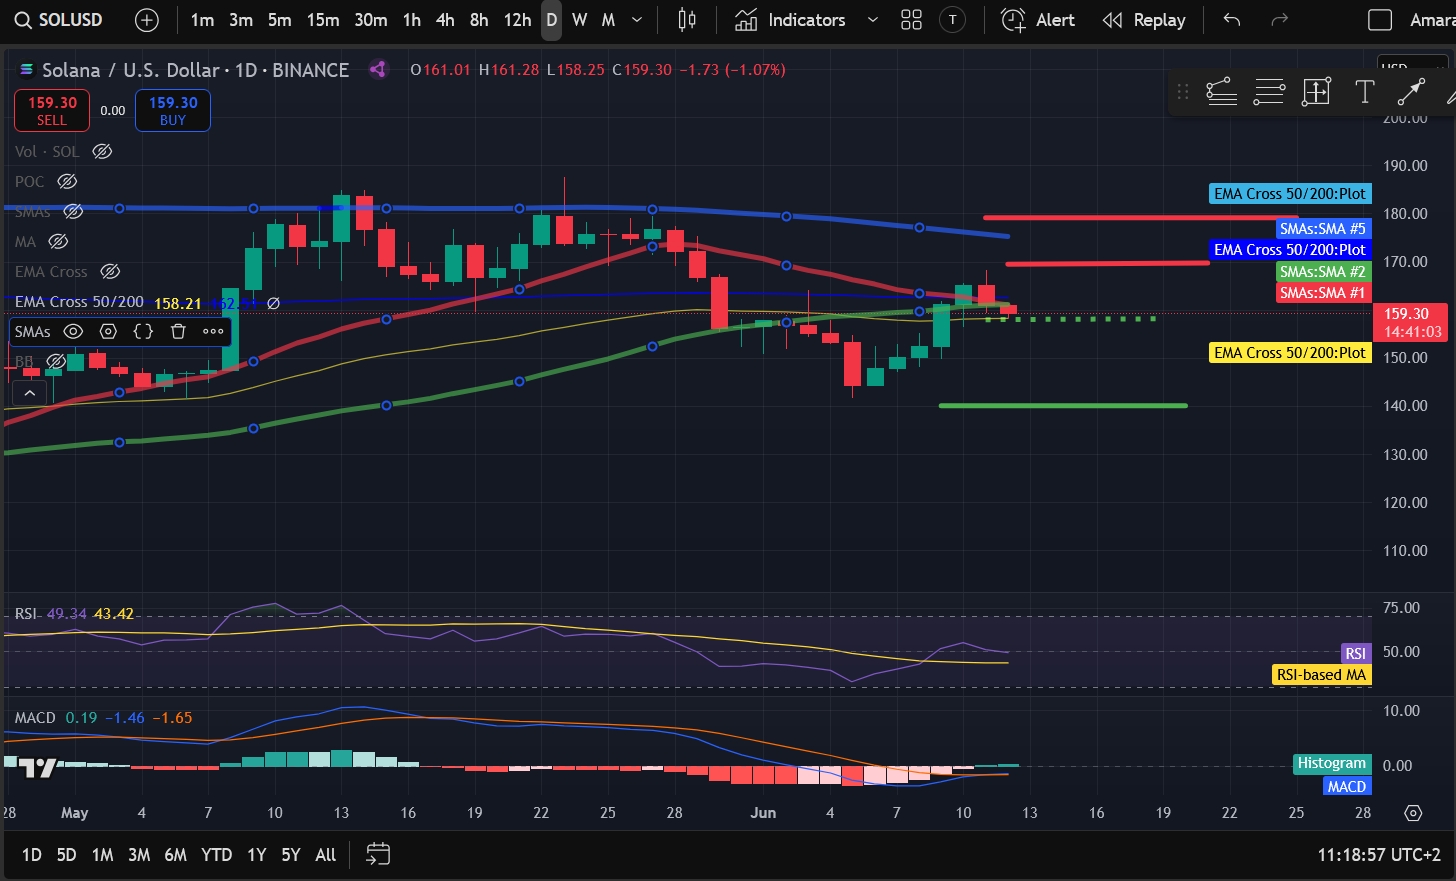The width and height of the screenshot is (1456, 881).
Task: Open the indicator templates grid icon
Action: (911, 20)
